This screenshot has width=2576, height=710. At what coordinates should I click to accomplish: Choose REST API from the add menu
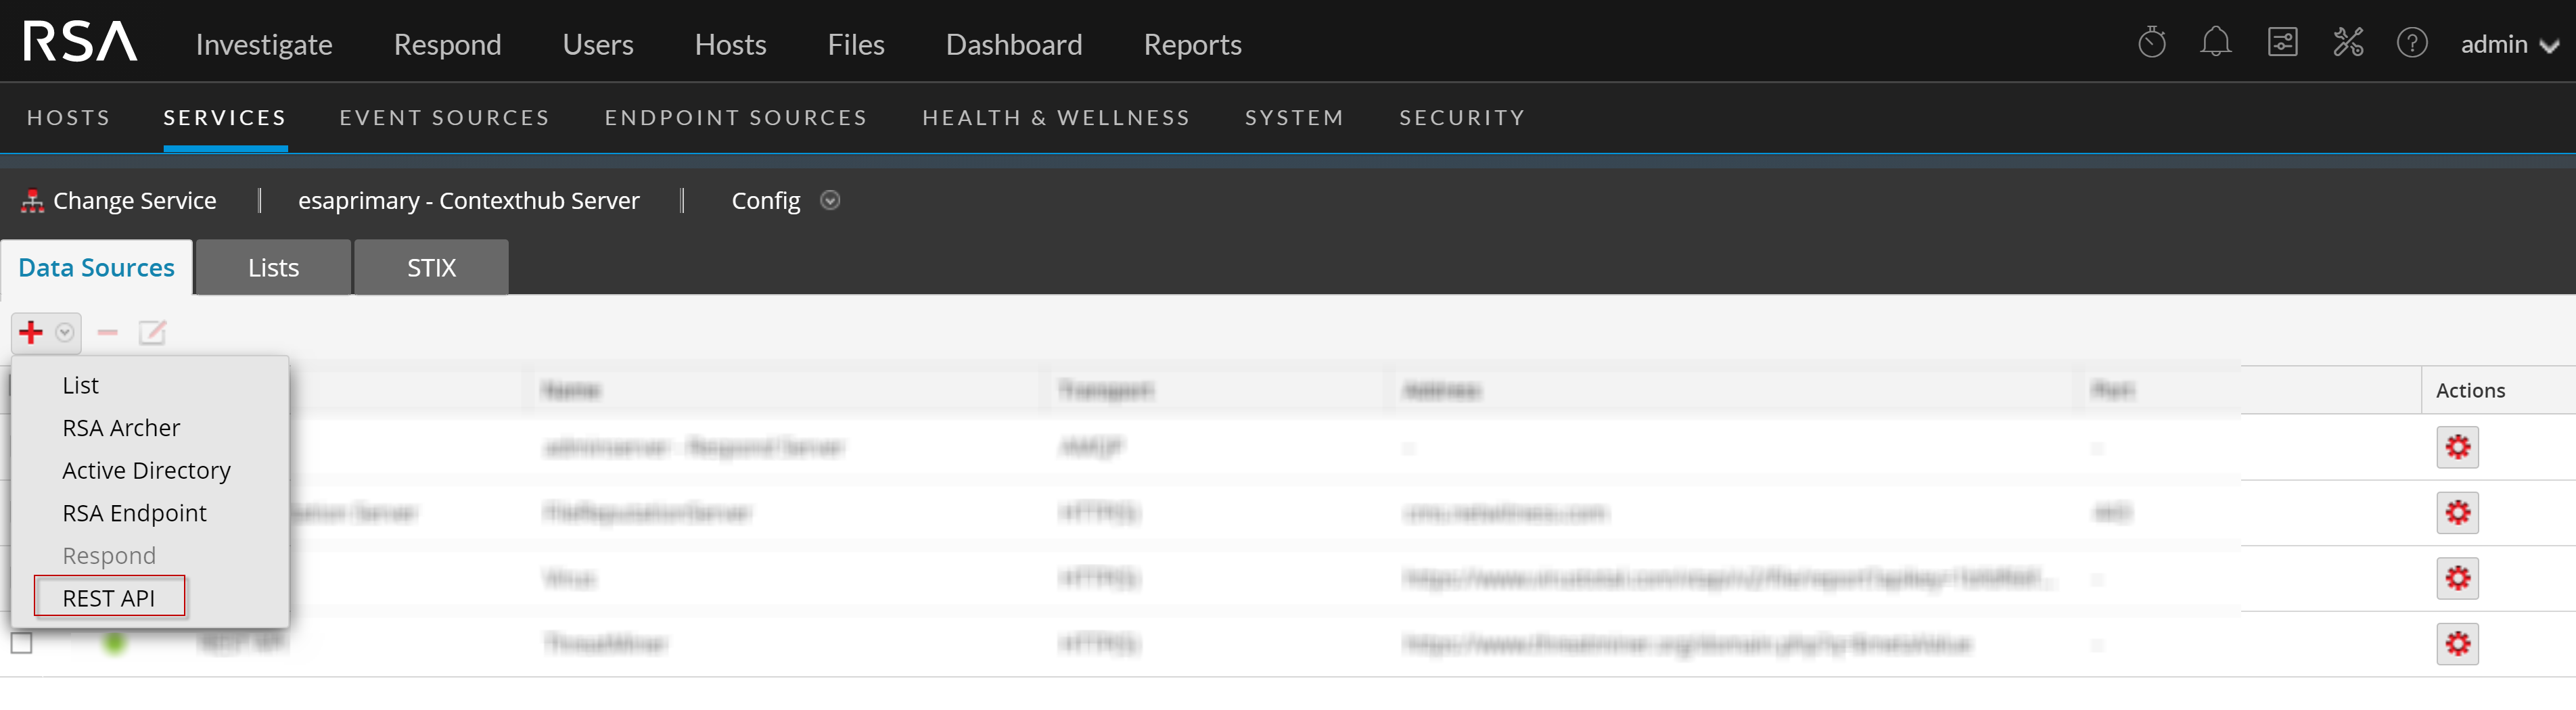coord(109,597)
